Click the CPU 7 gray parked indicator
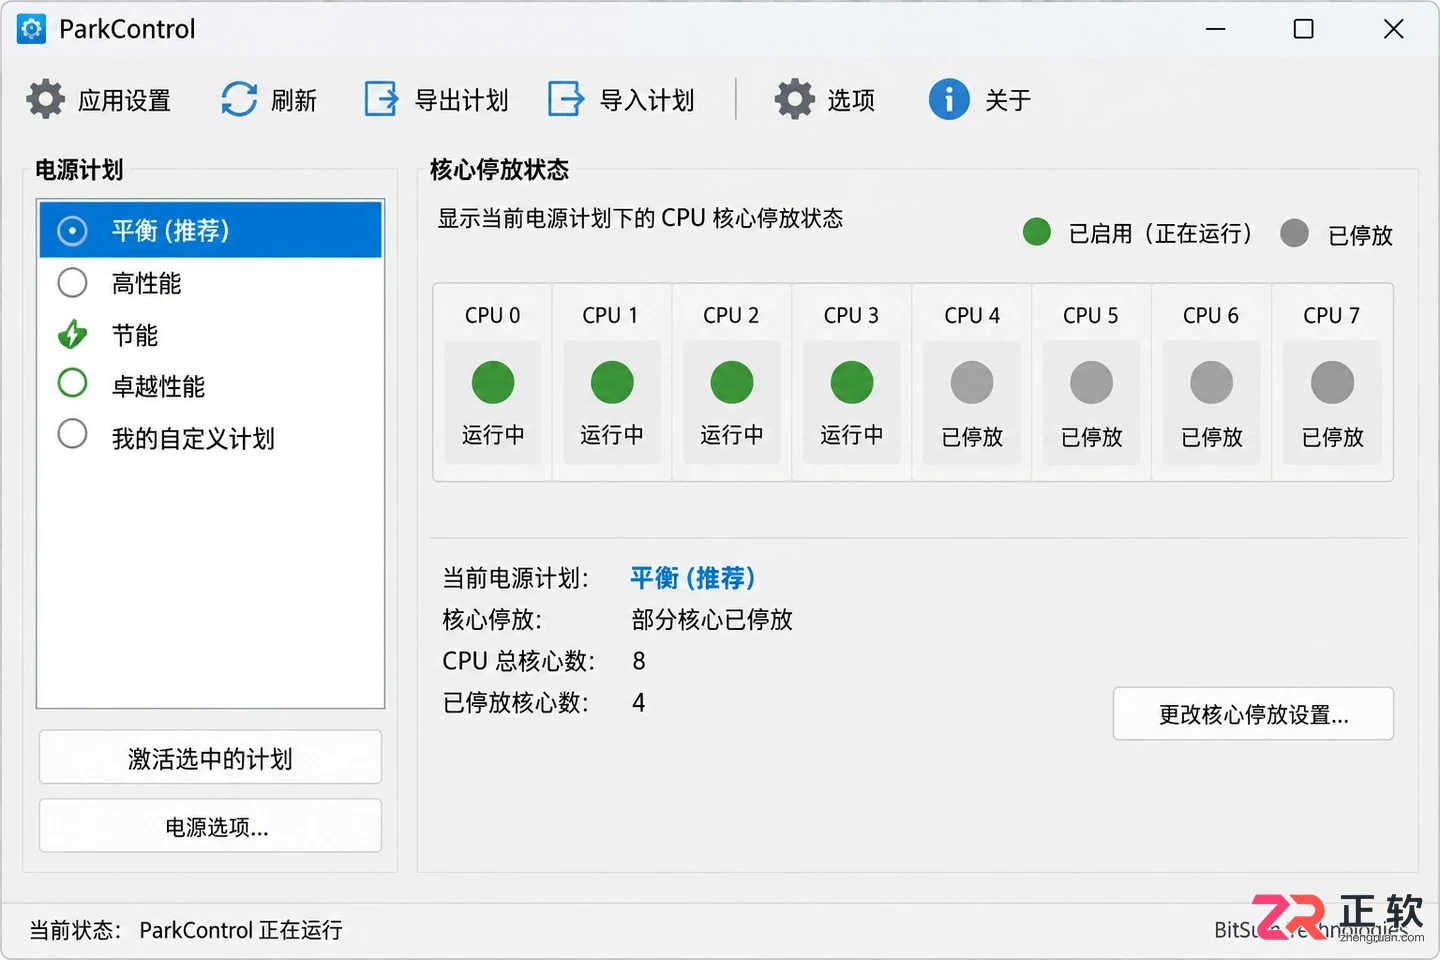1440x960 pixels. pos(1333,382)
